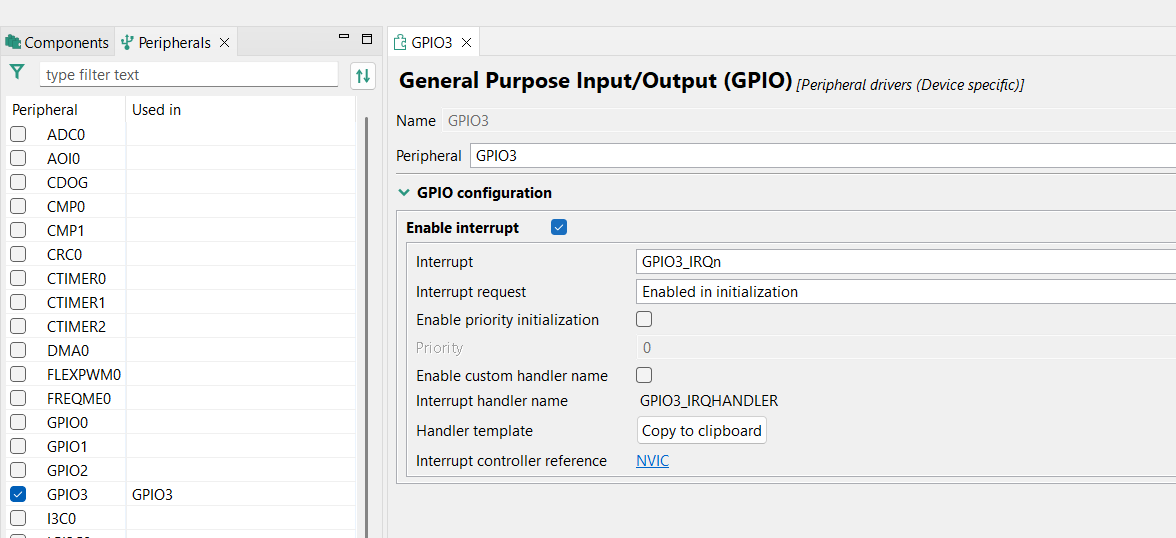This screenshot has width=1176, height=538.
Task: Switch to the Components tab
Action: tap(58, 43)
